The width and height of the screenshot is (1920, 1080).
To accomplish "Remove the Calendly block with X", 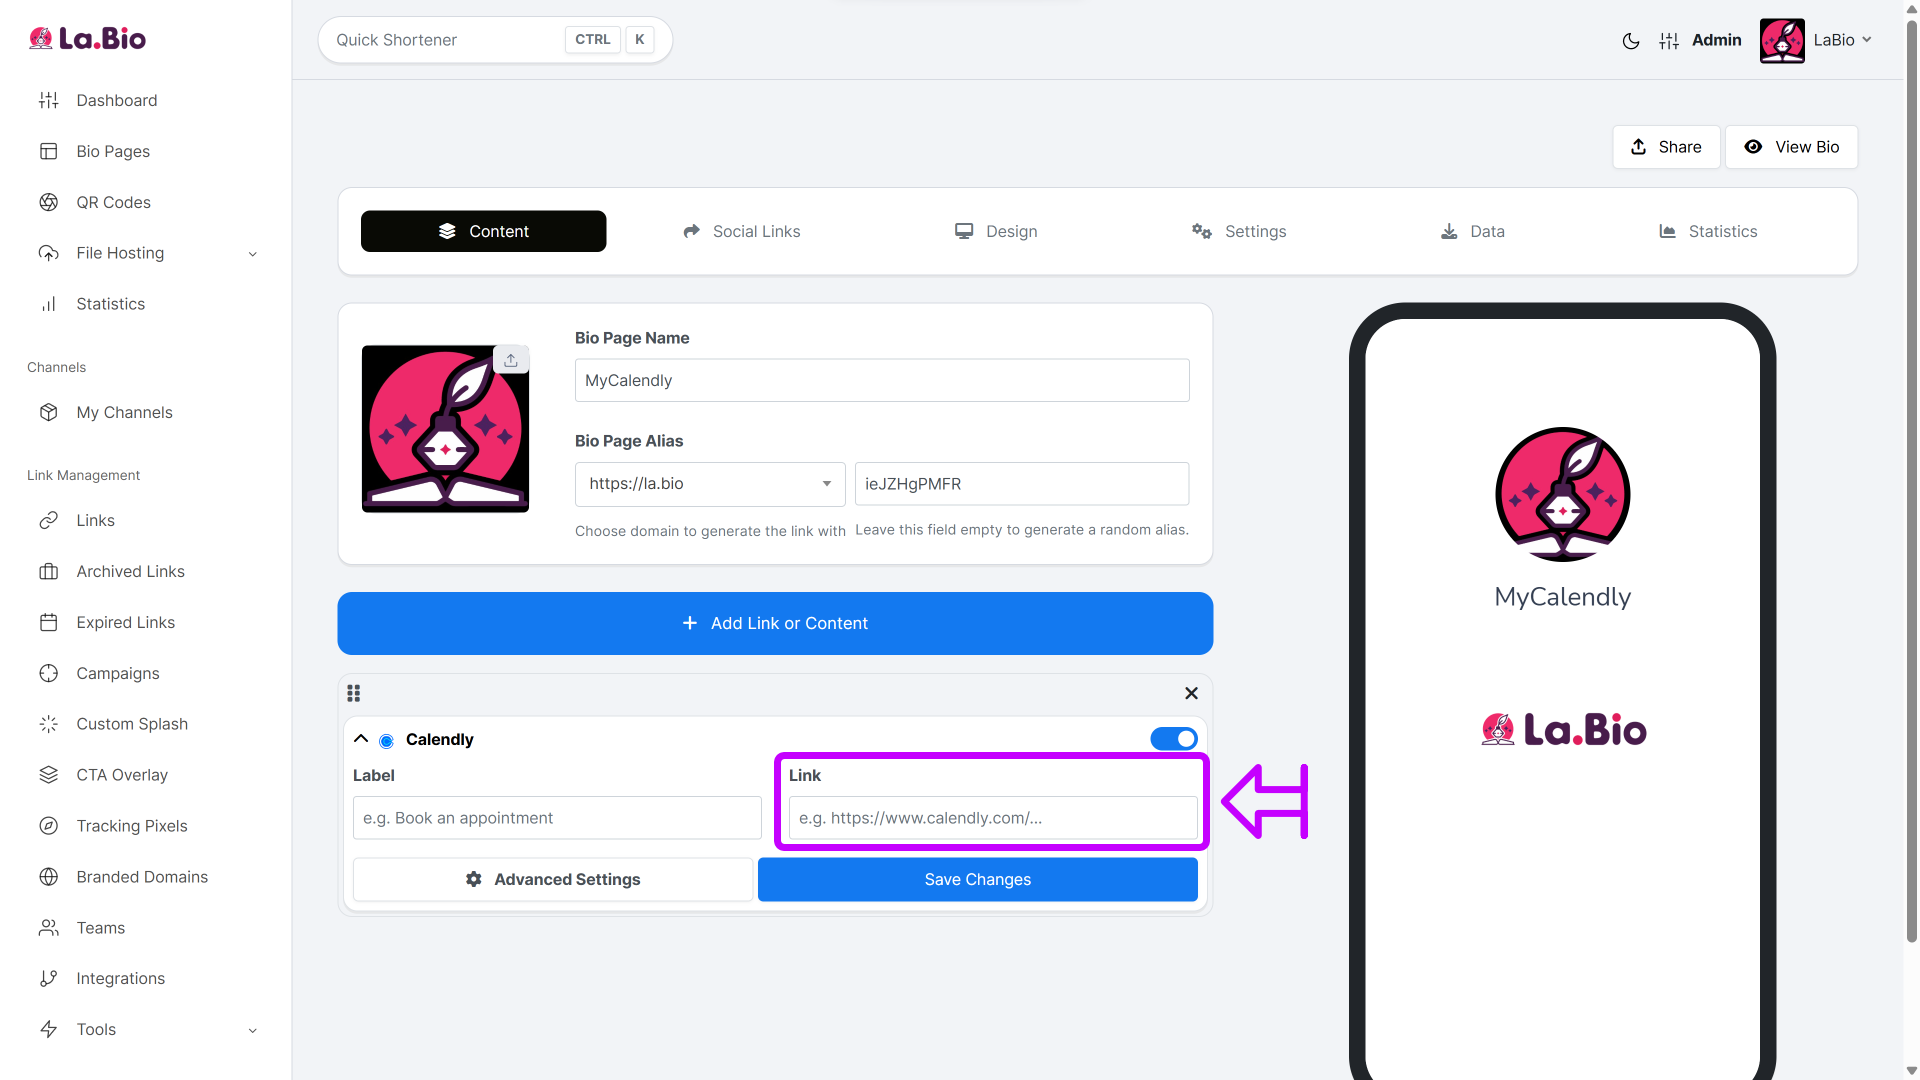I will click(x=1191, y=693).
